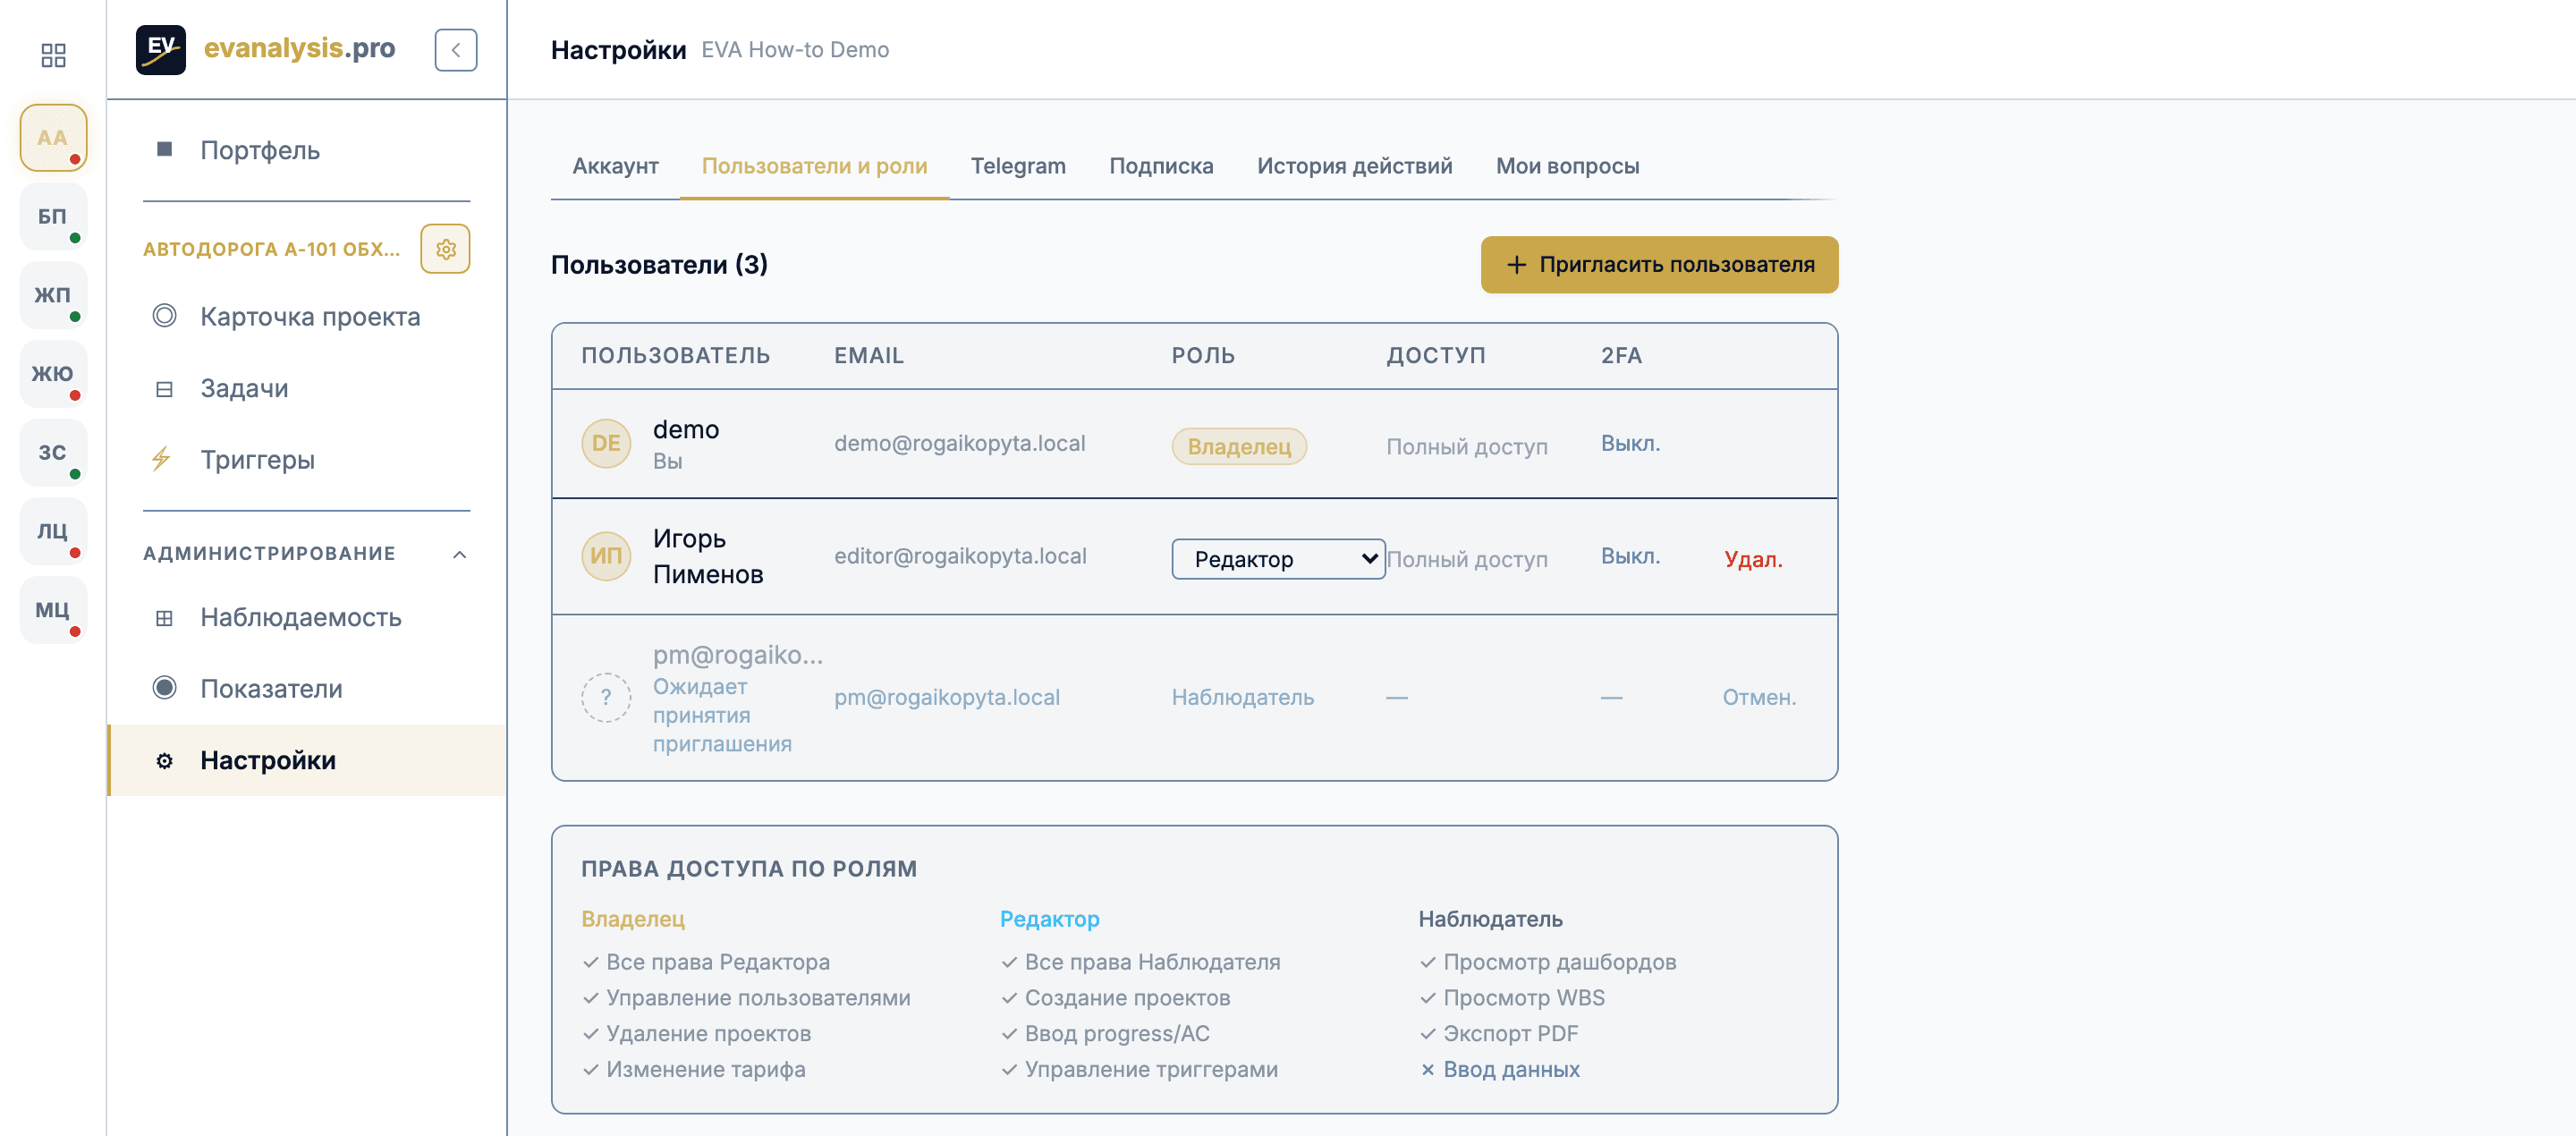This screenshot has height=1136, width=2576.
Task: Click Пригласить пользователя button
Action: 1659,265
